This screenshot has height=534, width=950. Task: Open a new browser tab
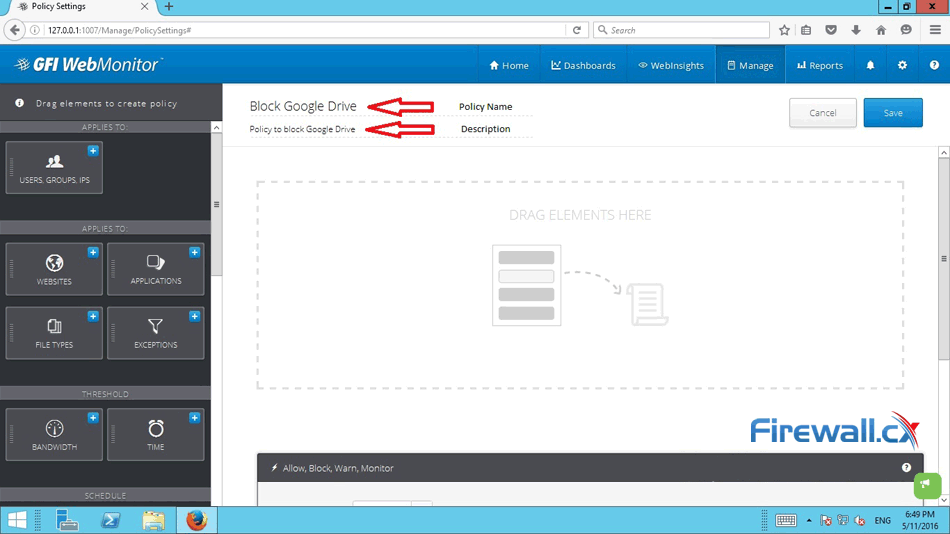[x=169, y=7]
